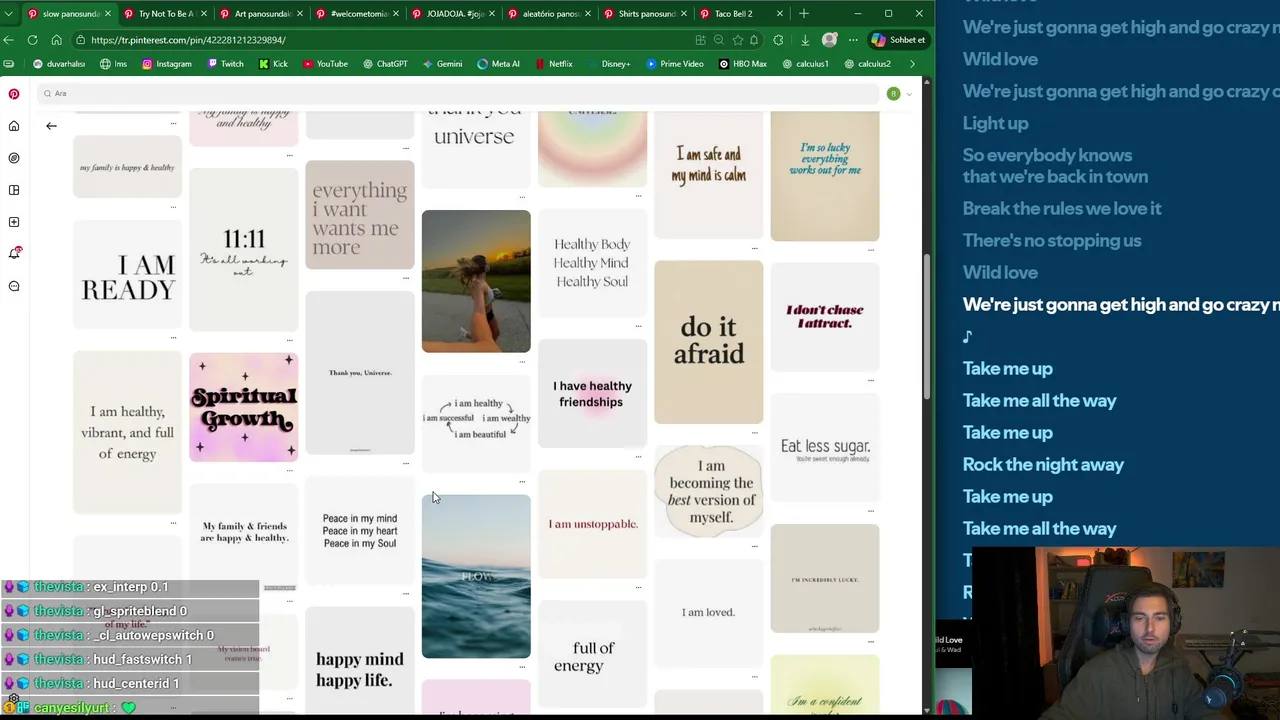Open more options for 'Spiritual Growth' pin
The width and height of the screenshot is (1280, 720).
[x=290, y=469]
